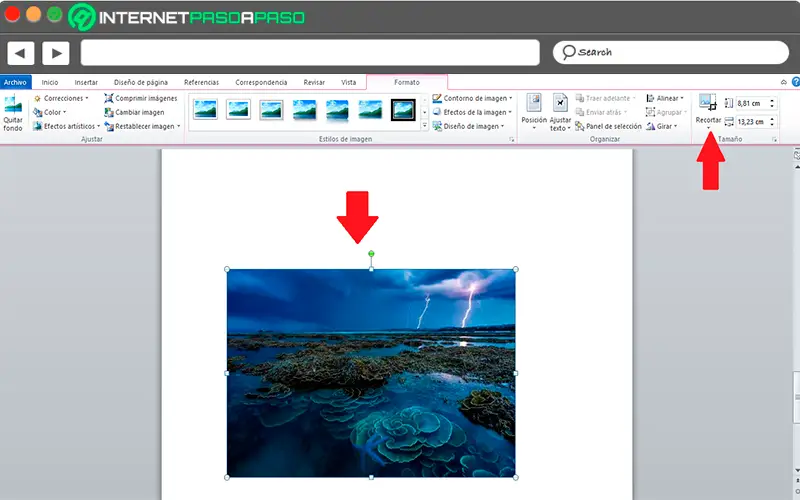Click the Recortar crop icon
The width and height of the screenshot is (800, 500).
point(708,102)
